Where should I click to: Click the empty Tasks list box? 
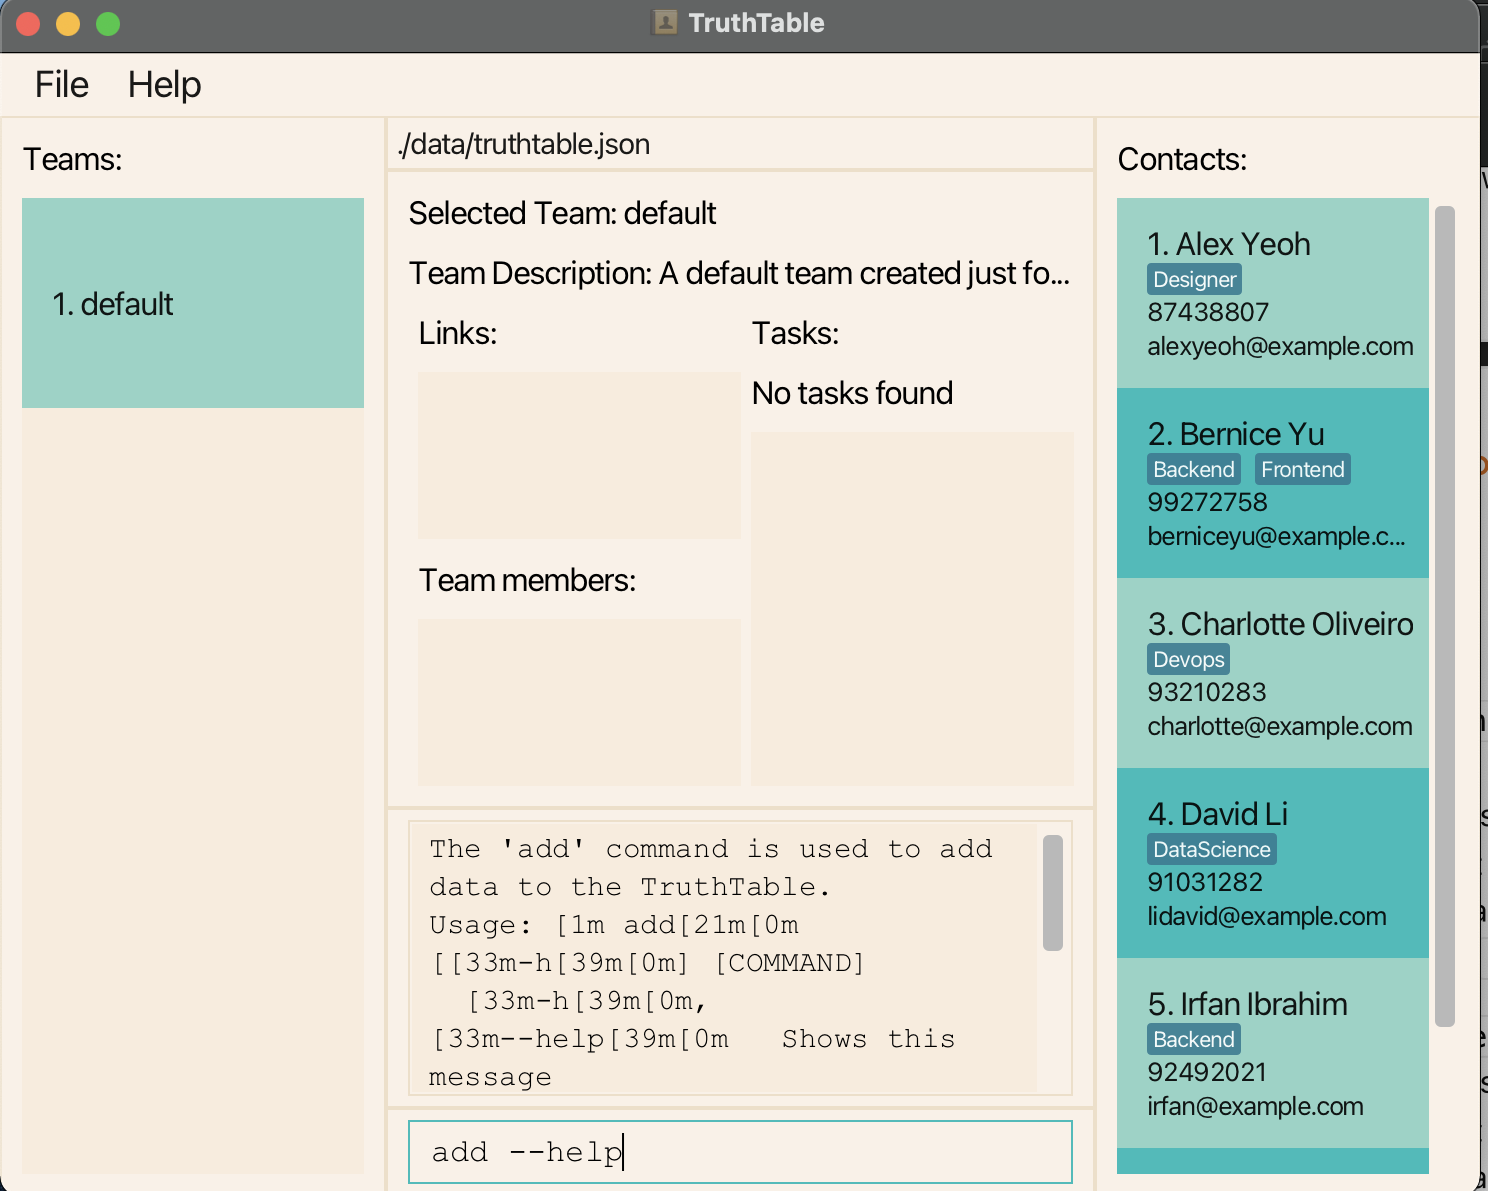pyautogui.click(x=912, y=609)
